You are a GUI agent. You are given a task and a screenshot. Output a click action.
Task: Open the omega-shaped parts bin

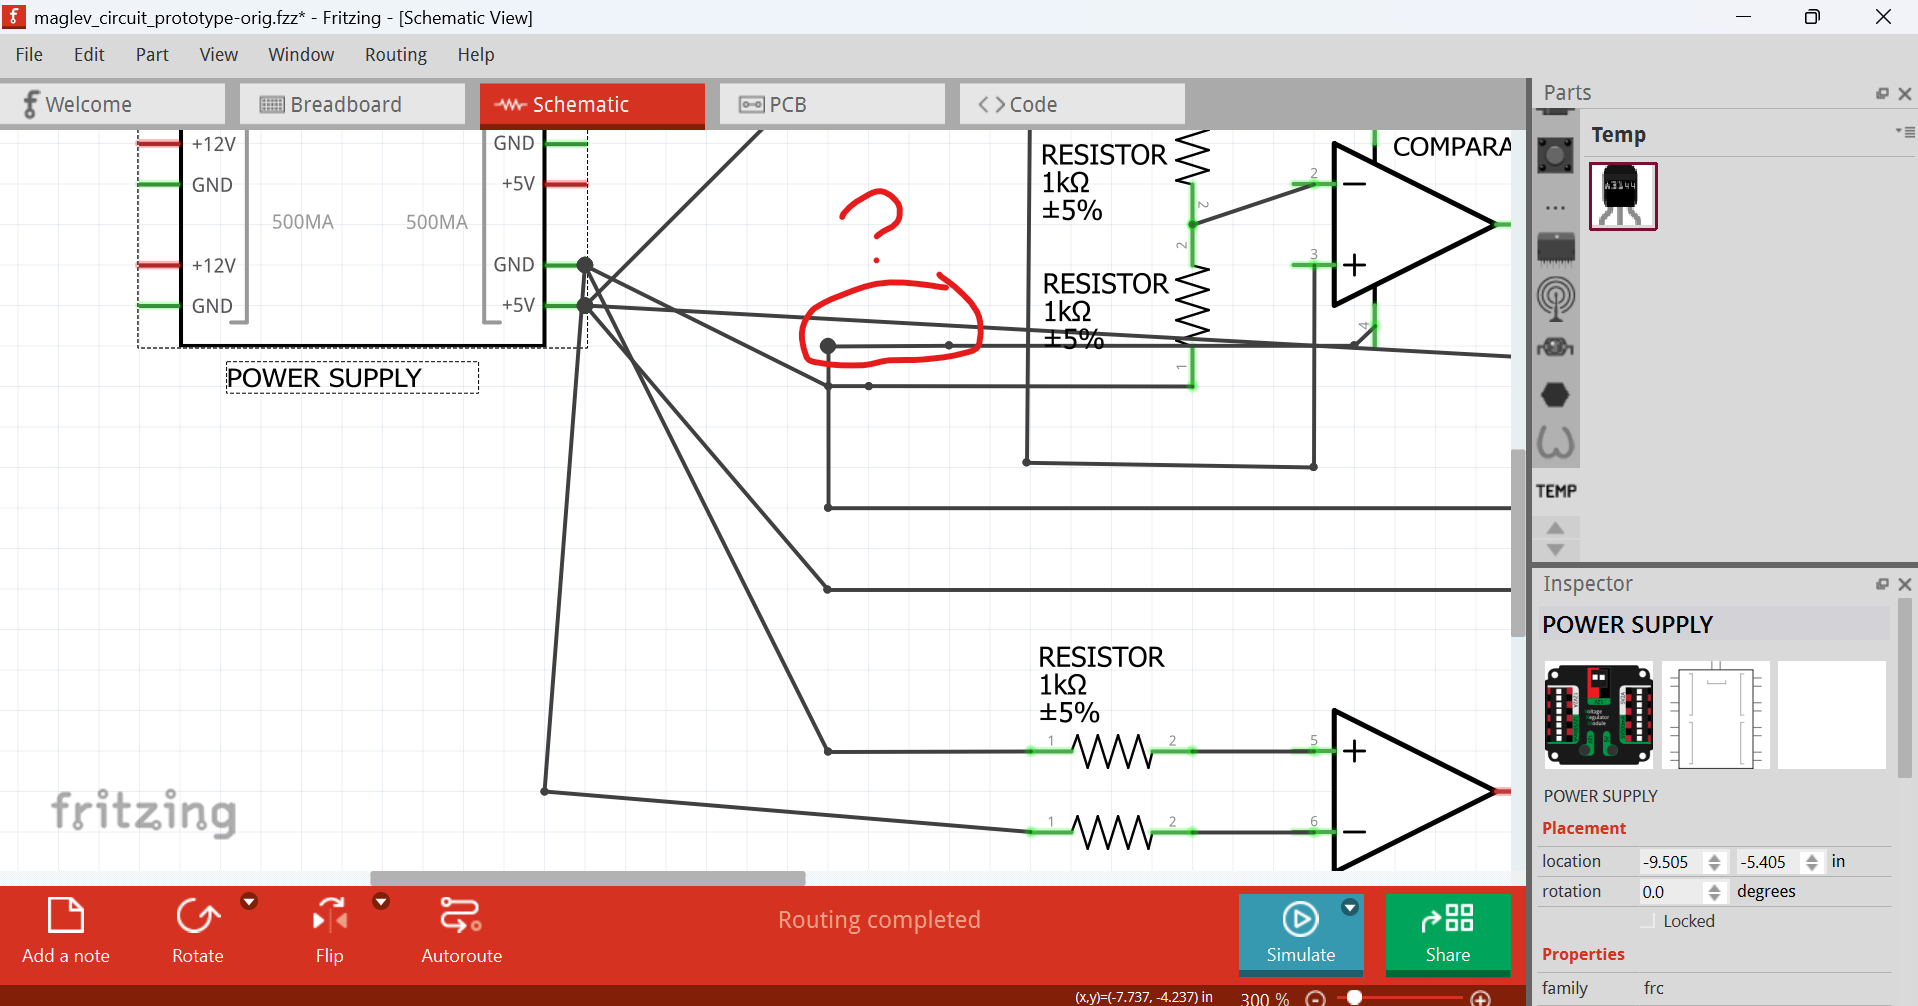pyautogui.click(x=1555, y=442)
